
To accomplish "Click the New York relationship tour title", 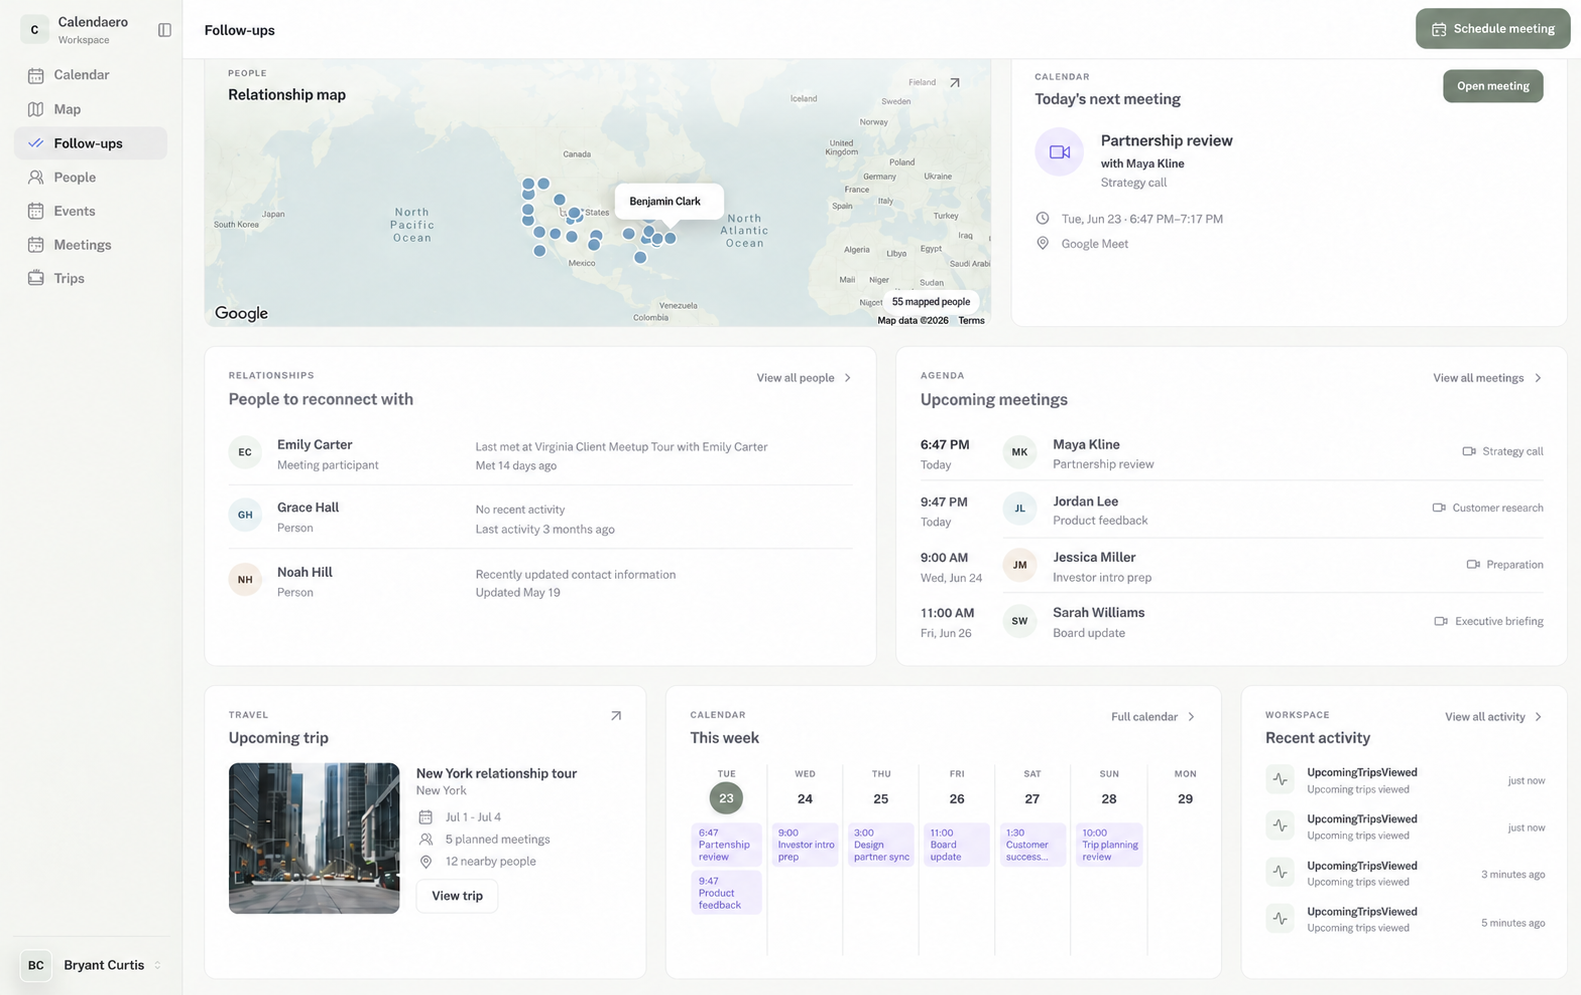I will click(x=496, y=773).
